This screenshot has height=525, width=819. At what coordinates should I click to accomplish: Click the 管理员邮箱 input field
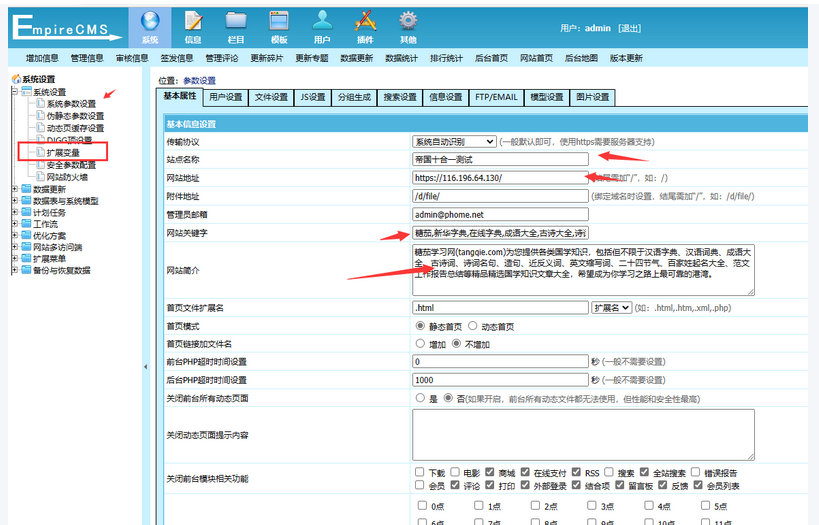click(x=500, y=214)
